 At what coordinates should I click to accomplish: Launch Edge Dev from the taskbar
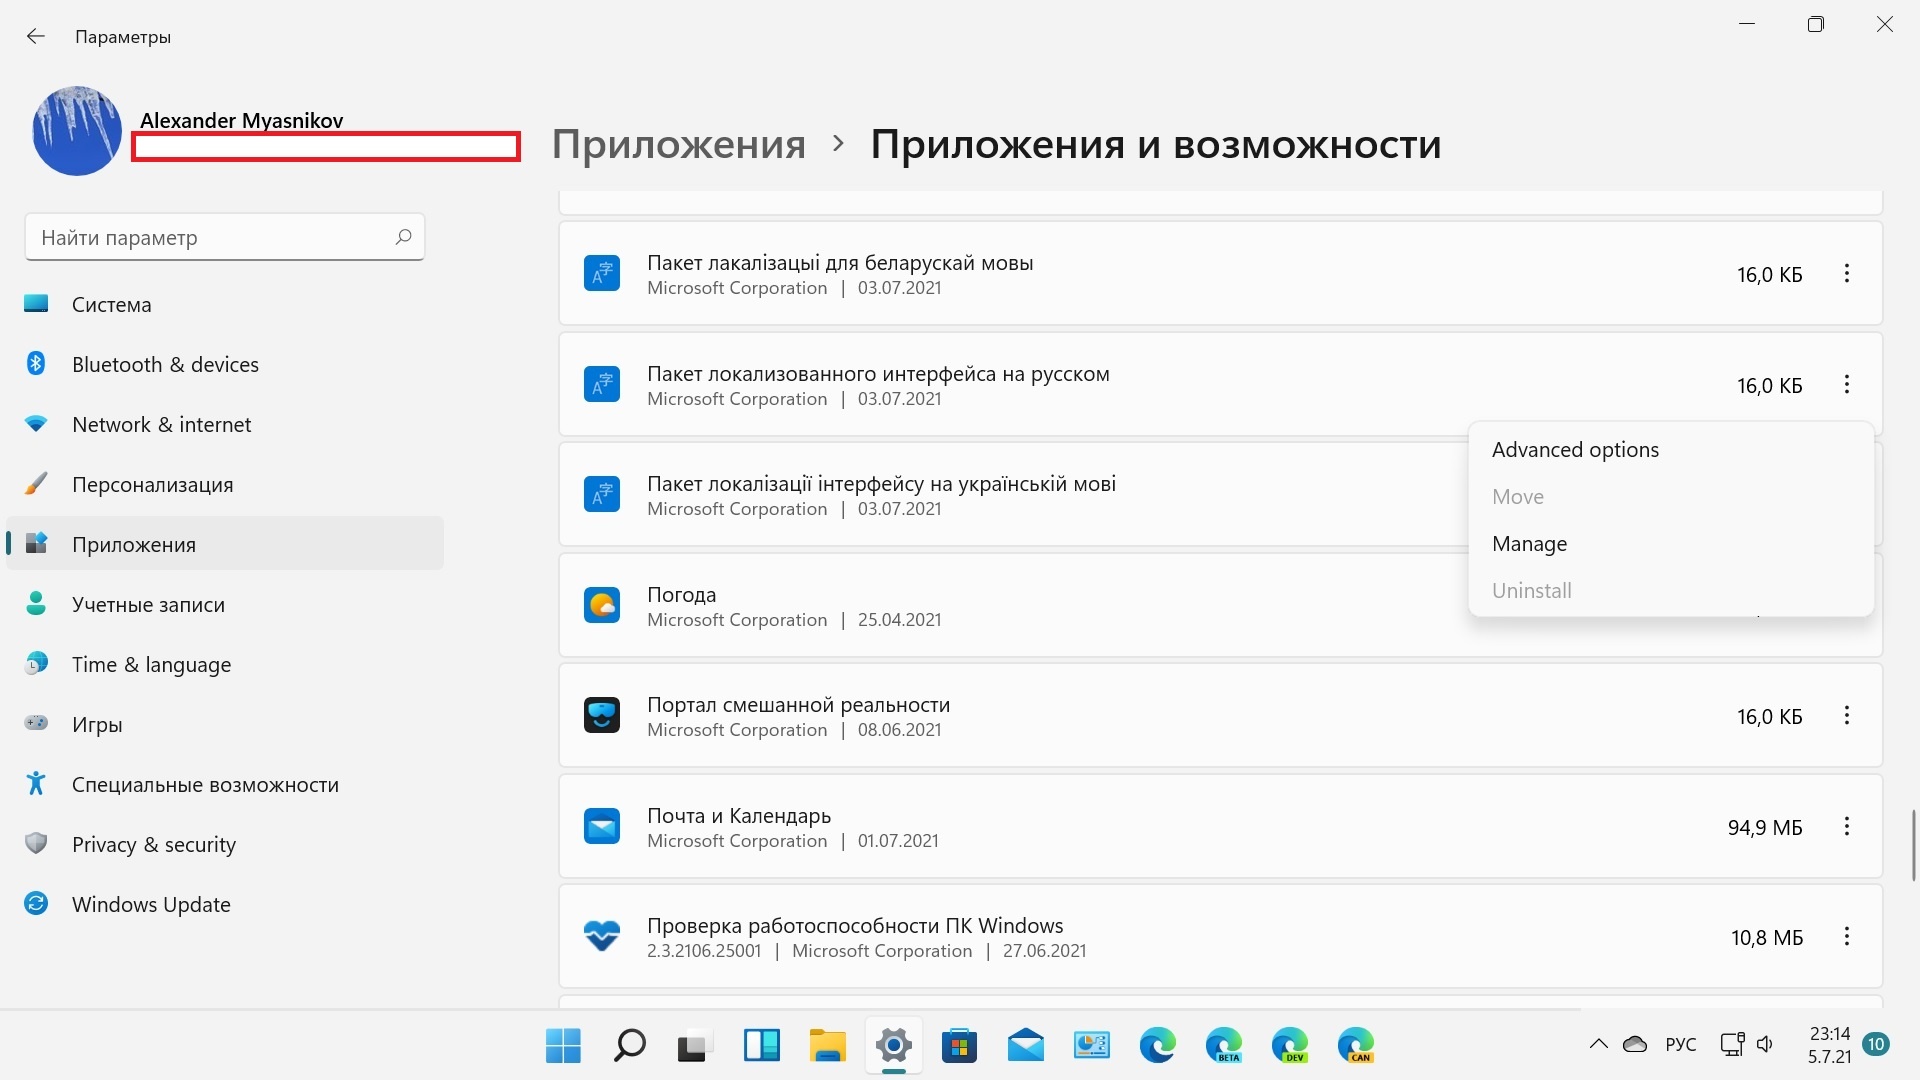pos(1289,1045)
